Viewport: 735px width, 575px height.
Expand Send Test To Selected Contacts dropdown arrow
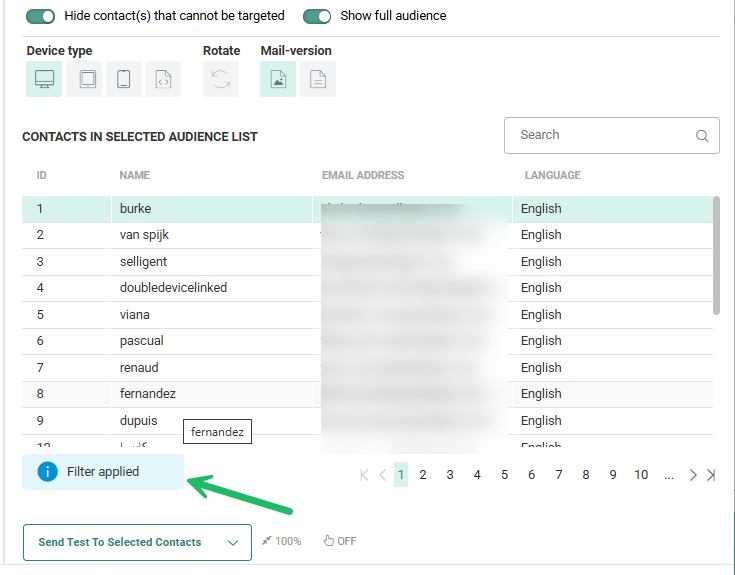click(233, 543)
